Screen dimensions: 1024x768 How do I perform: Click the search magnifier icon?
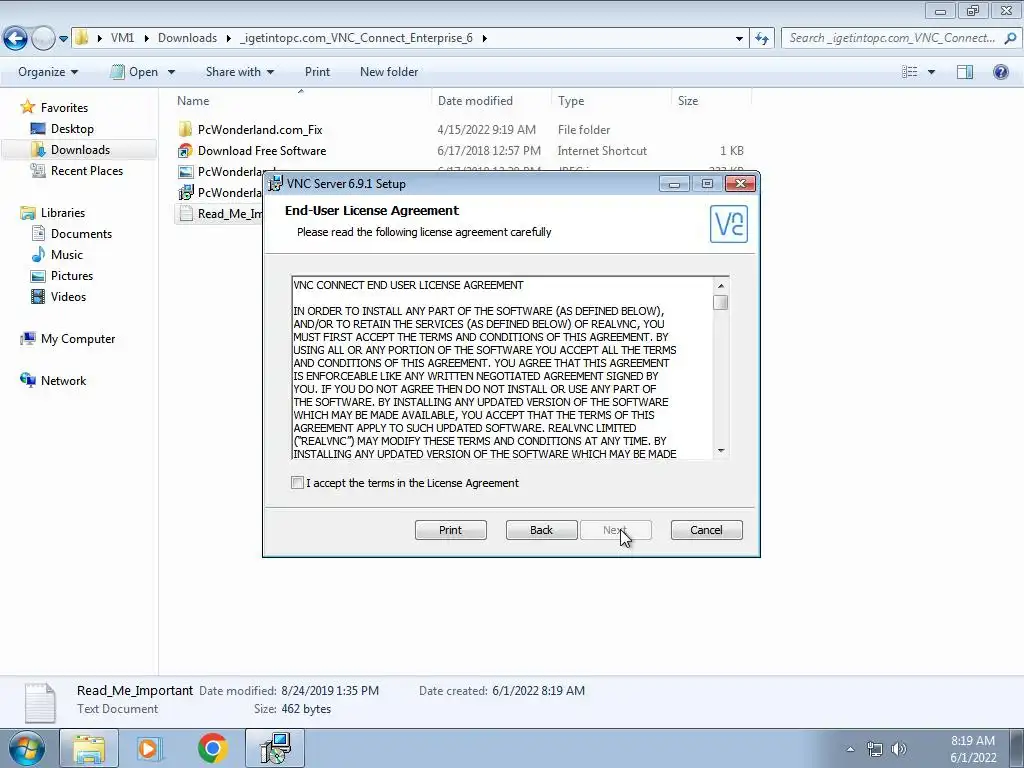[x=1010, y=38]
